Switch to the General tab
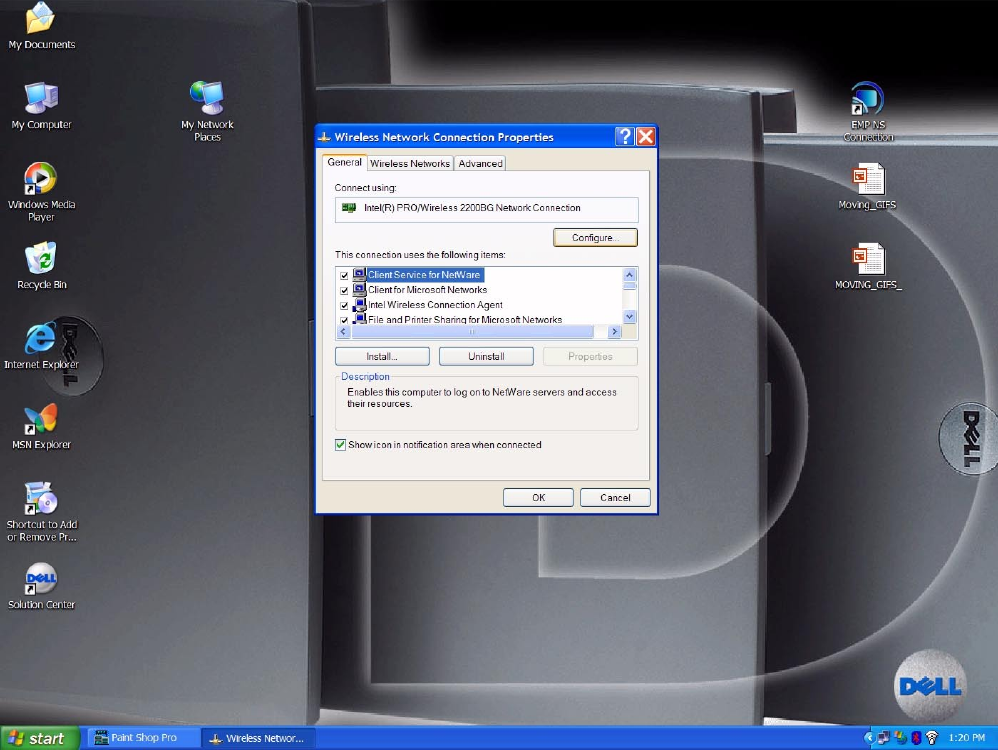998x750 pixels. pos(344,162)
